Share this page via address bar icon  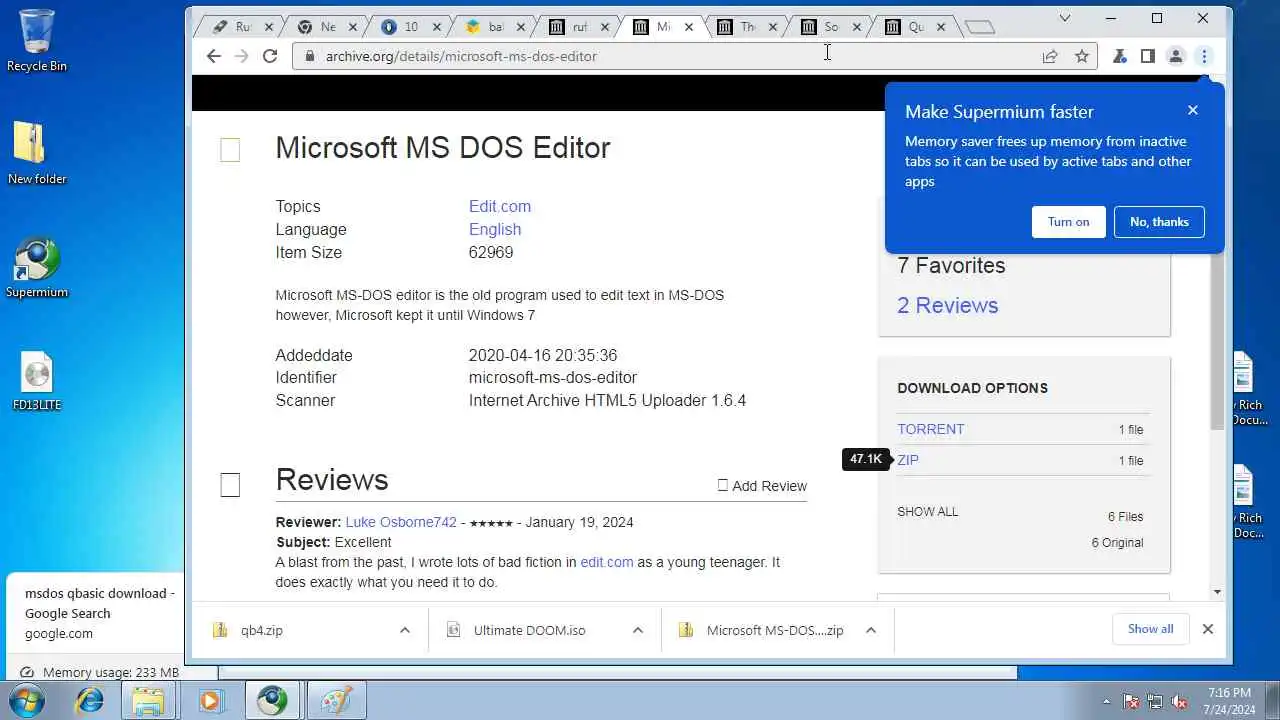tap(1050, 56)
